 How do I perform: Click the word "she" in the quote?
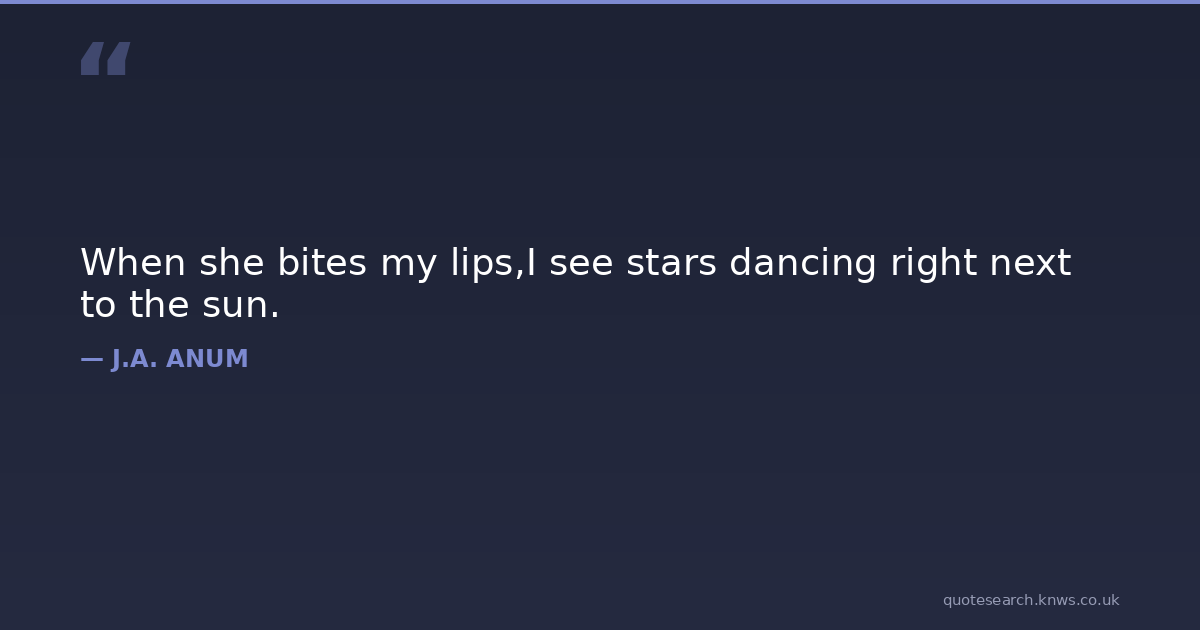pos(232,263)
